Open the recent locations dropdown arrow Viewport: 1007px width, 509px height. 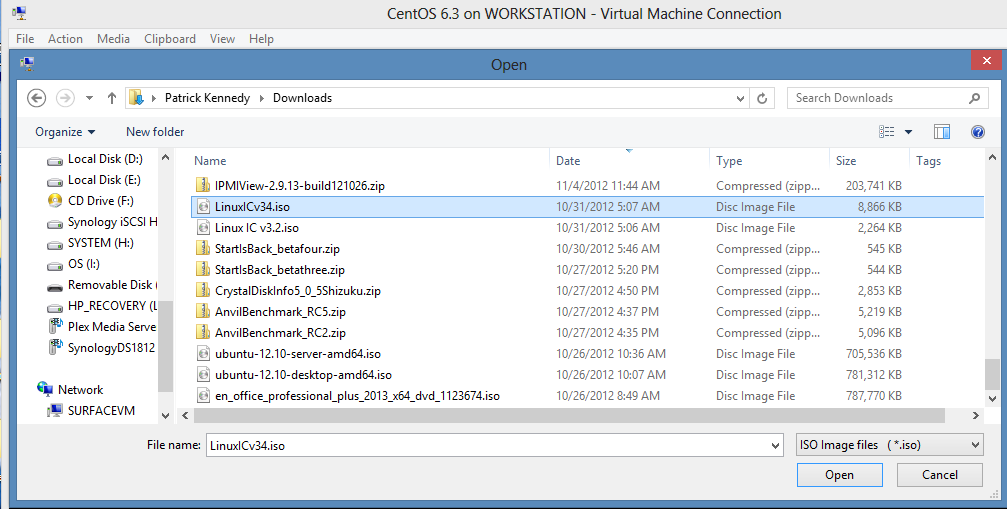point(89,98)
